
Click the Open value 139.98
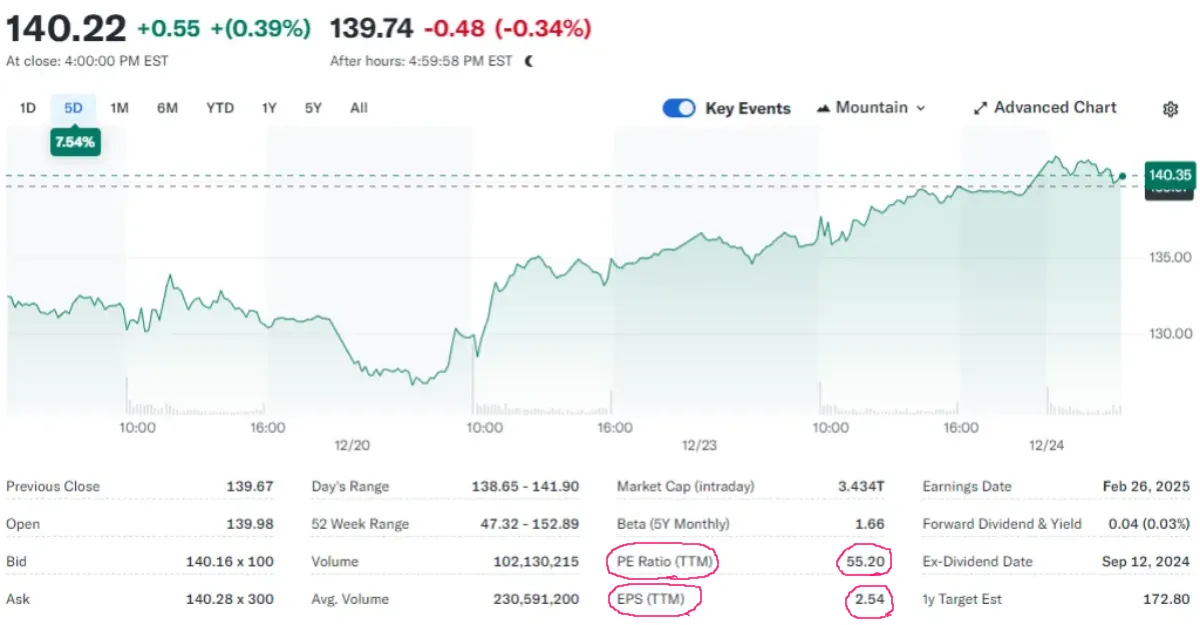(250, 524)
